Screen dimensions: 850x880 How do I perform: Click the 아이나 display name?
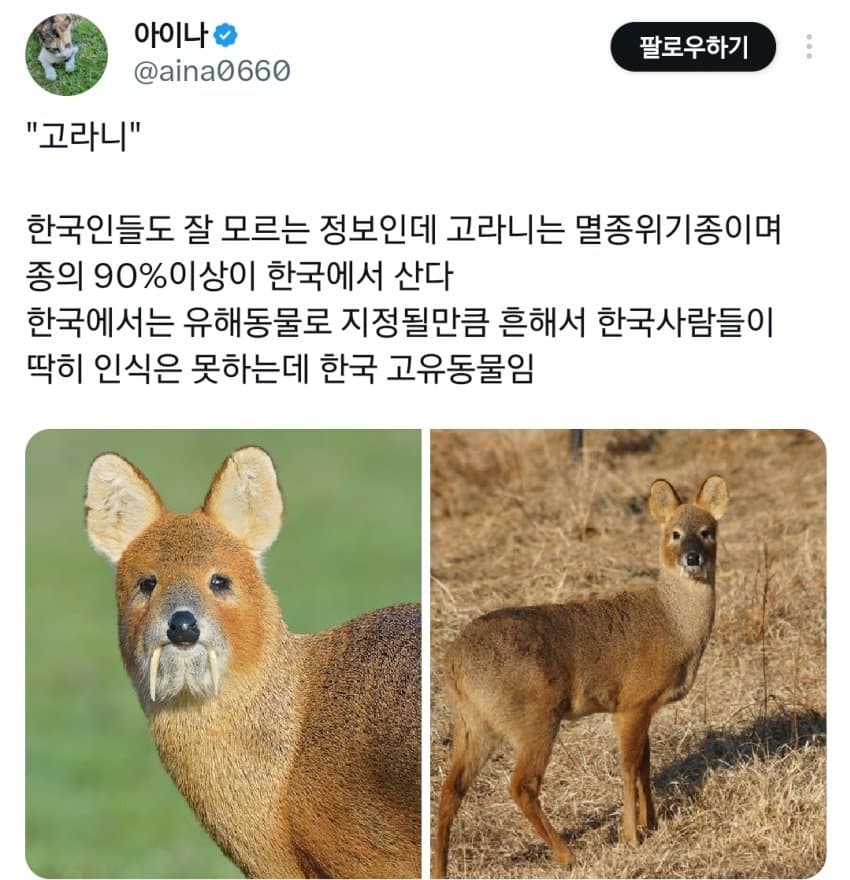point(170,35)
